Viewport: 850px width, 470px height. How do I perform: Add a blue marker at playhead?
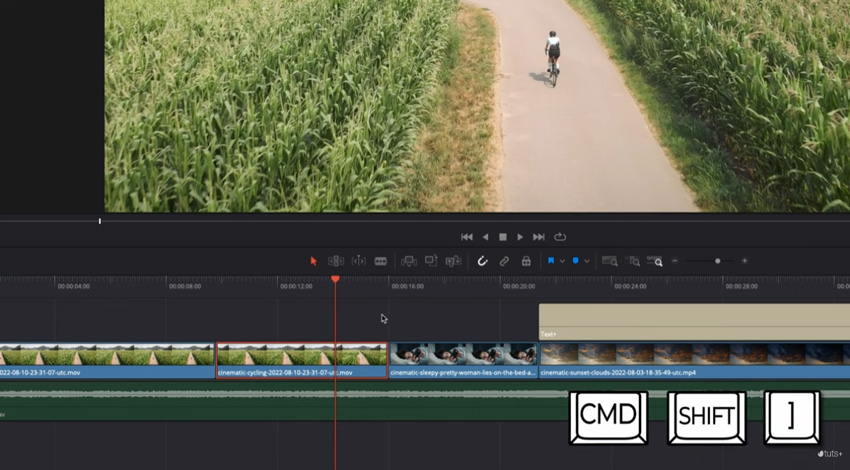576,261
